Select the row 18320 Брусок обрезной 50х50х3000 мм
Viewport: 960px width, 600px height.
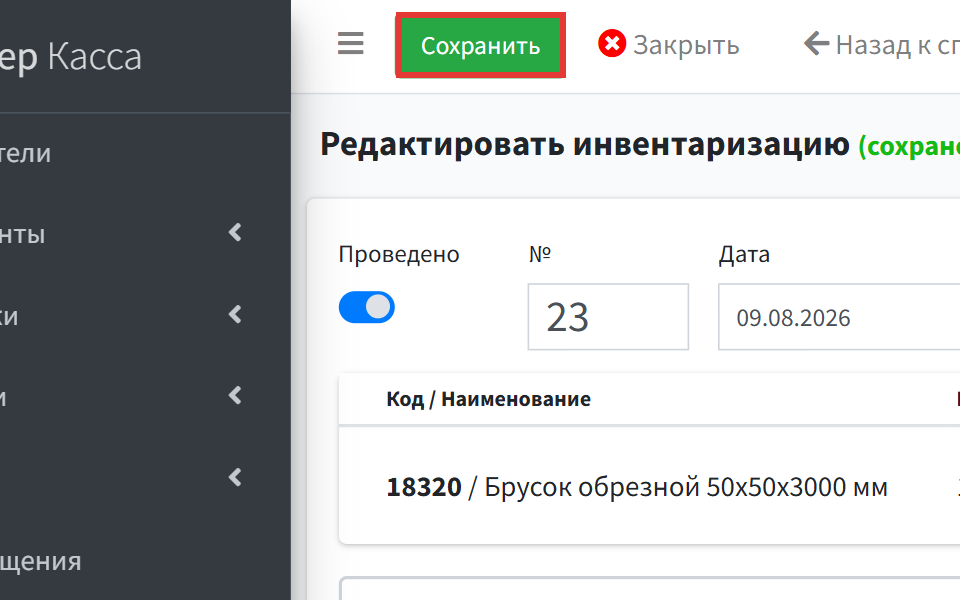tap(649, 487)
